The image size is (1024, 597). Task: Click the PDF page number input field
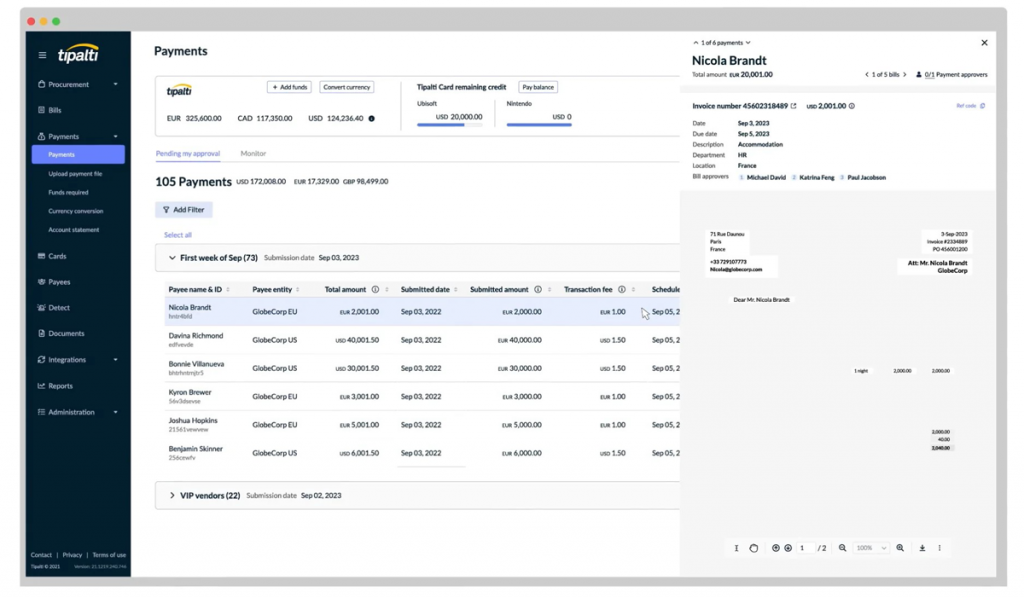click(805, 548)
